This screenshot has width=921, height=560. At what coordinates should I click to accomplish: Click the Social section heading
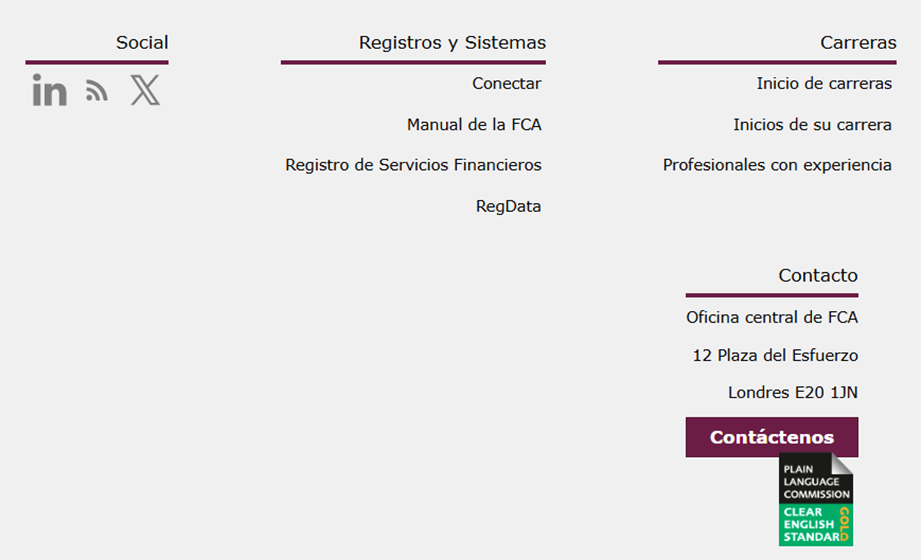pos(142,43)
